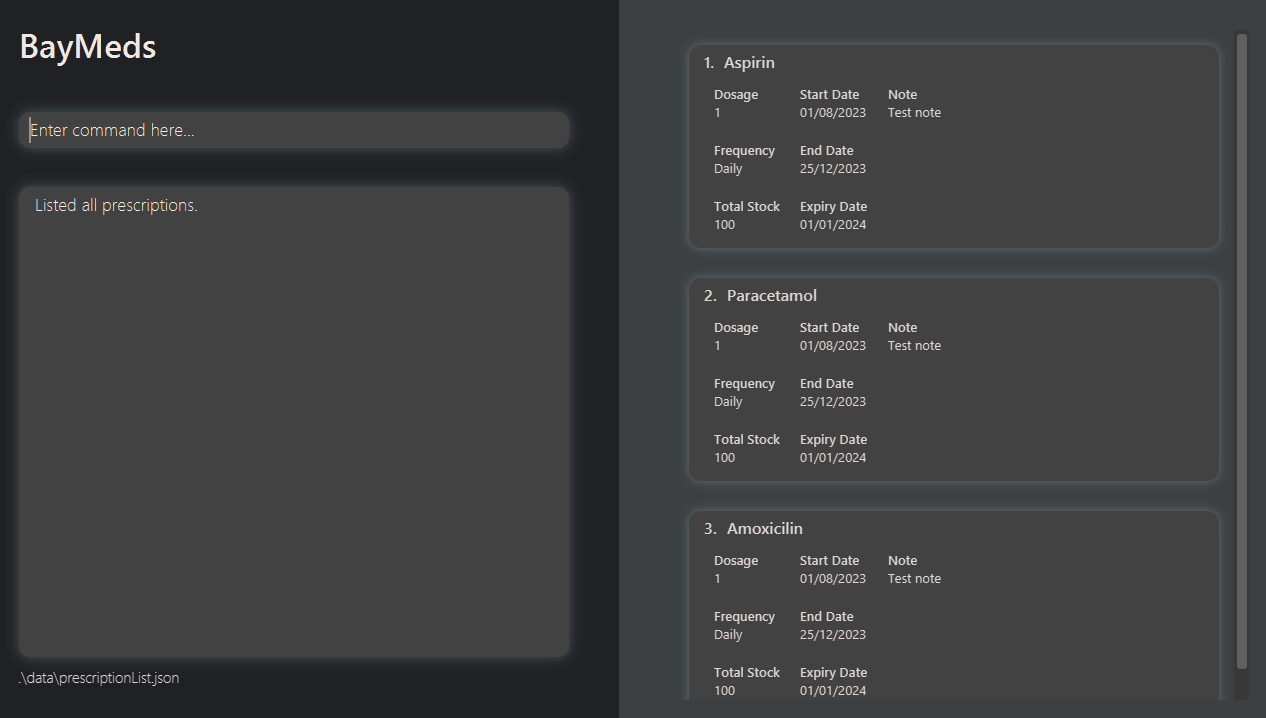Click Amoxicilin's End Date value 25/12/2023
Image resolution: width=1266 pixels, height=718 pixels.
[x=833, y=635]
